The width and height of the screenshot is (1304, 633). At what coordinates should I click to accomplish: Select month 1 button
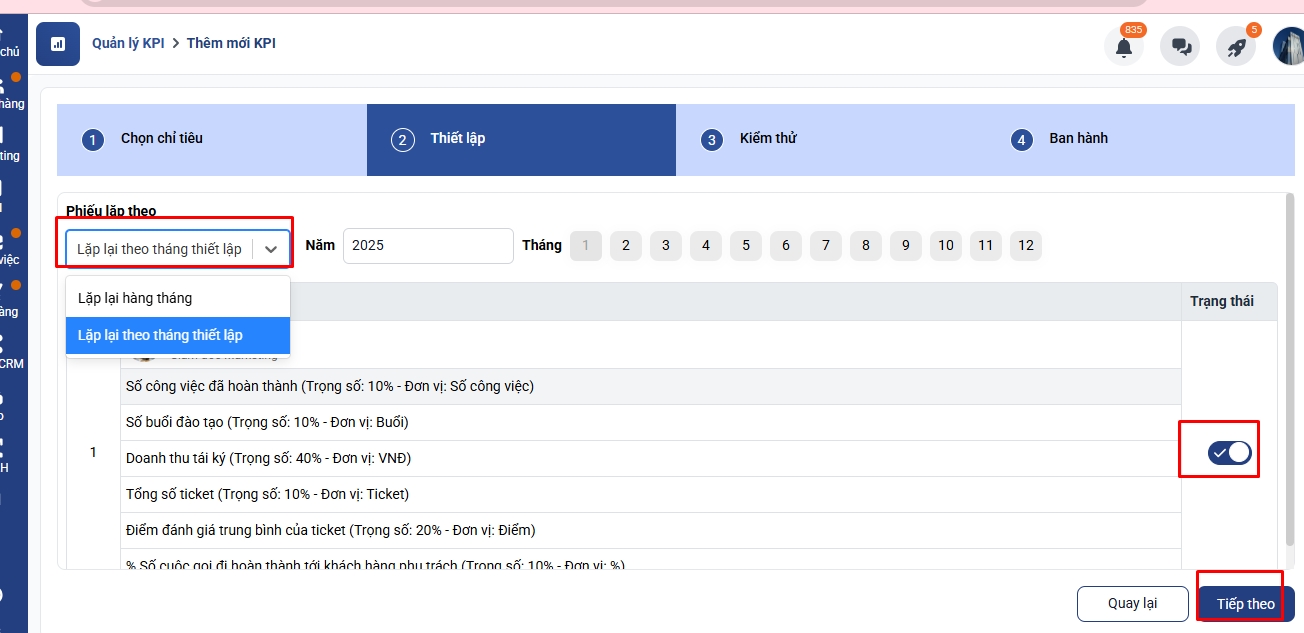tap(586, 246)
